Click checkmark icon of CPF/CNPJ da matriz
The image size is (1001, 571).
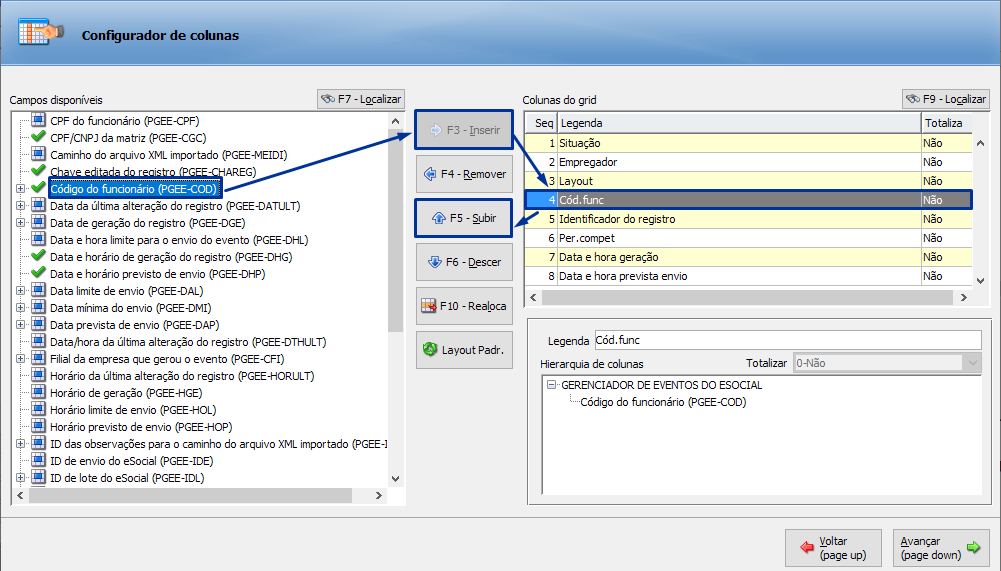tap(38, 136)
